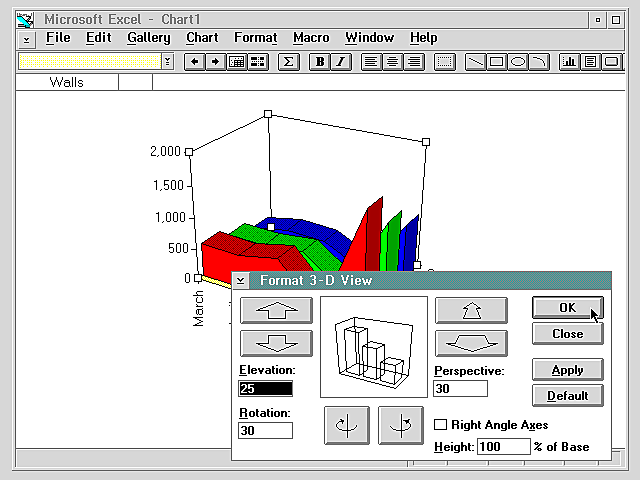Open the Gallery menu

(149, 38)
